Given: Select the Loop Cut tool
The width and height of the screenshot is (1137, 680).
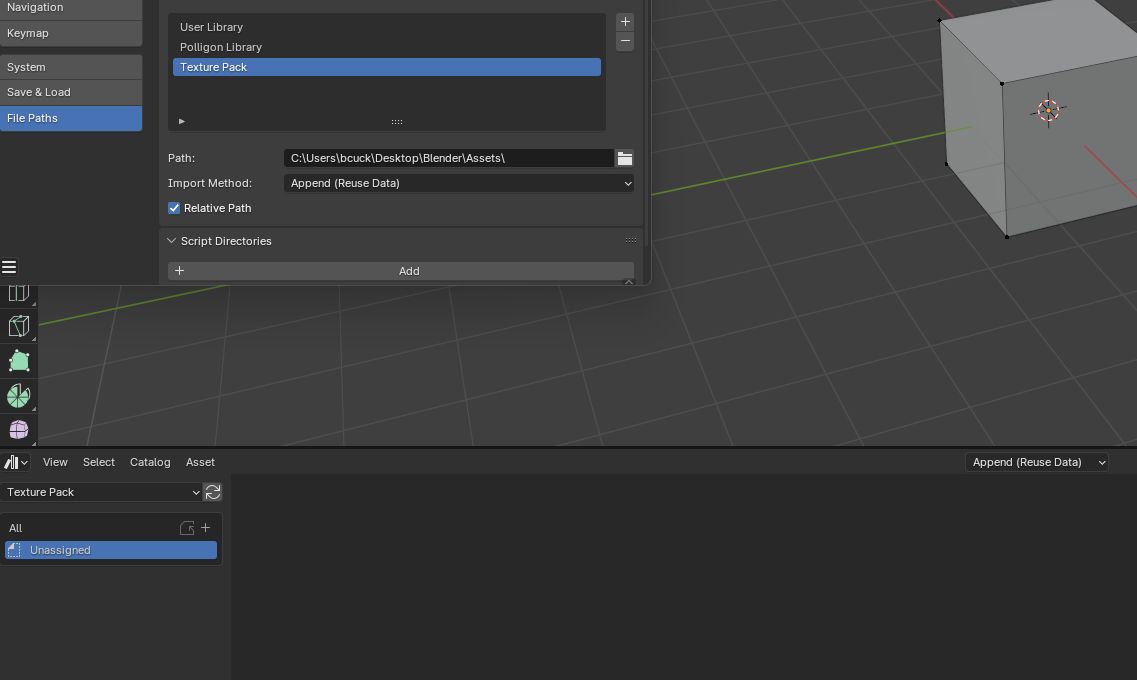Looking at the screenshot, I should pyautogui.click(x=18, y=291).
